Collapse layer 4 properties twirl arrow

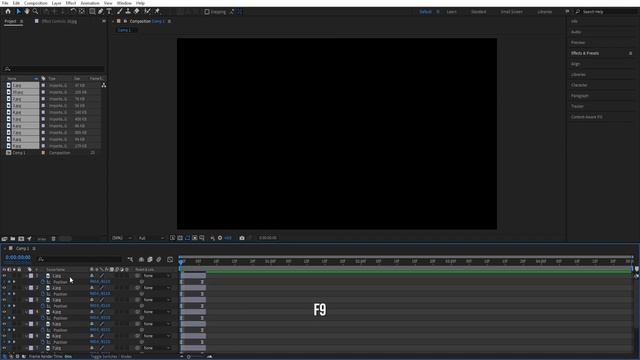(x=27, y=312)
